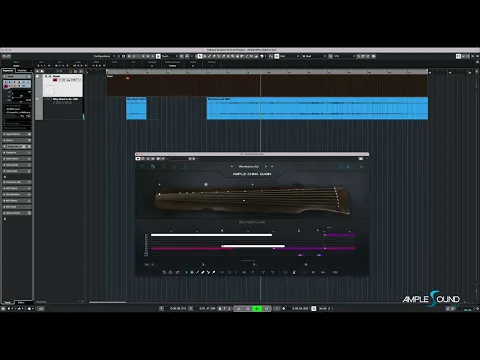This screenshot has height=360, width=480.
Task: Open the Configurations dropdown in the toolbar
Action: click(104, 56)
